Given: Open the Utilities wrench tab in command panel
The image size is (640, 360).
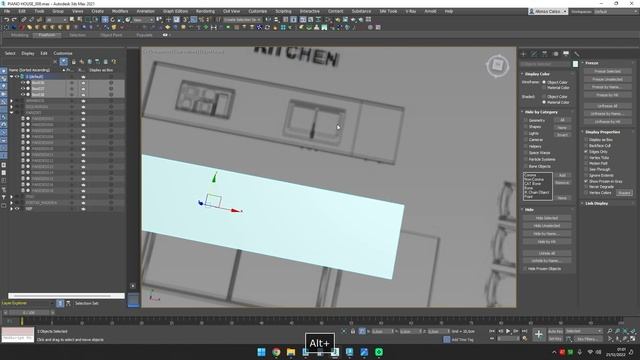Looking at the screenshot, I should point(576,54).
